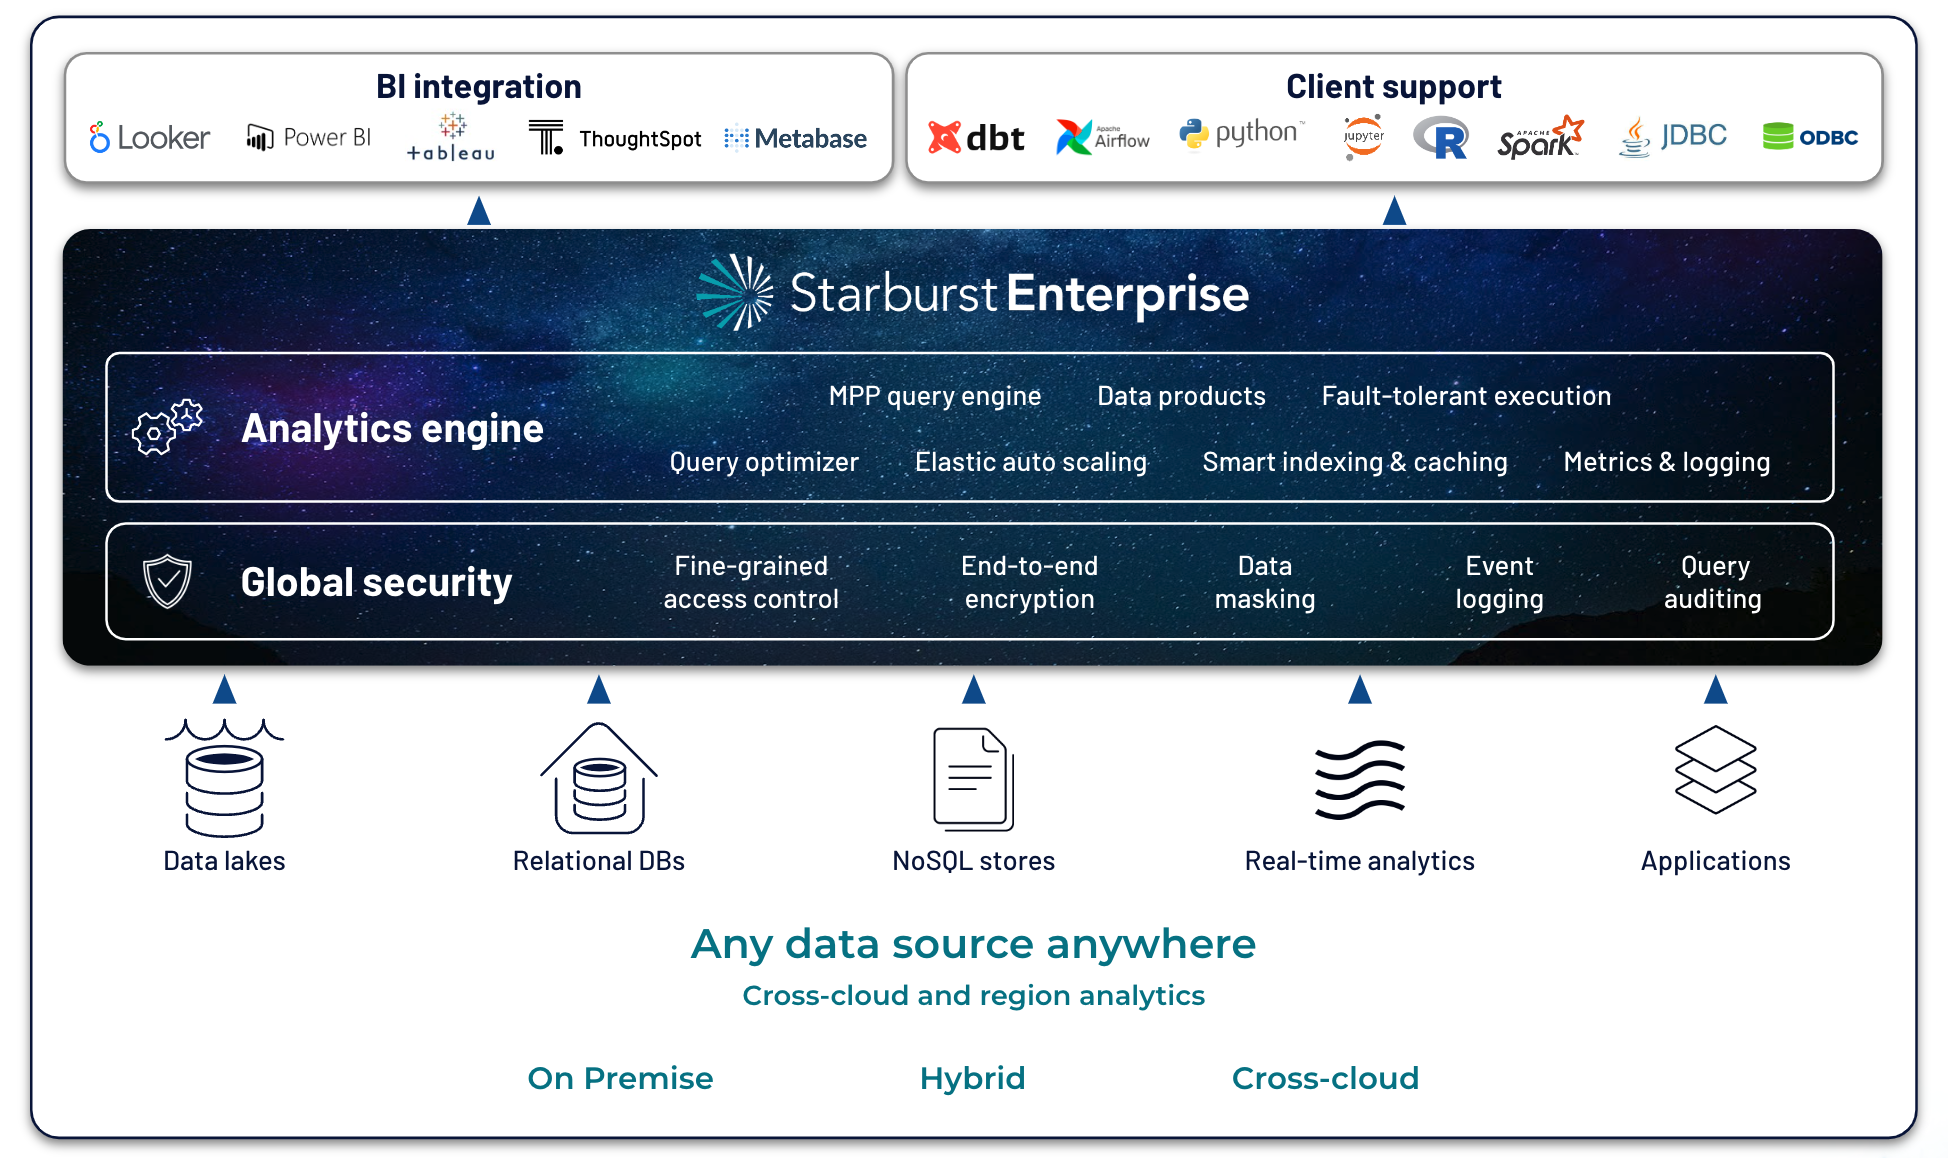Click the Starburst Enterprise logo

click(970, 293)
